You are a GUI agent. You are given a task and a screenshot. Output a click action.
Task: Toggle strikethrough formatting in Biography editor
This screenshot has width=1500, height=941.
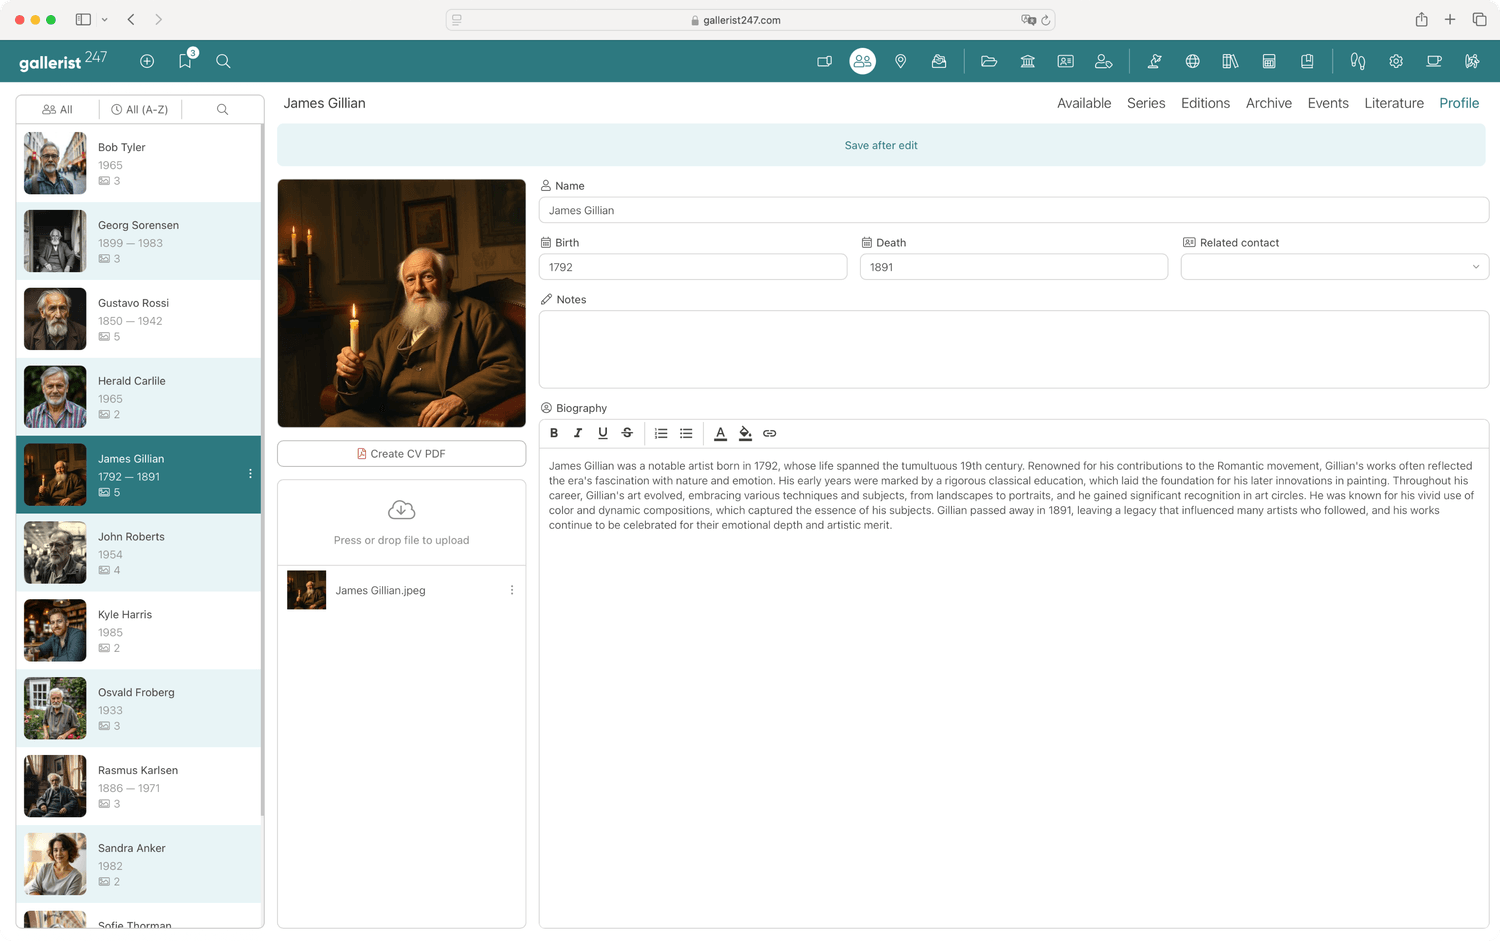point(627,433)
